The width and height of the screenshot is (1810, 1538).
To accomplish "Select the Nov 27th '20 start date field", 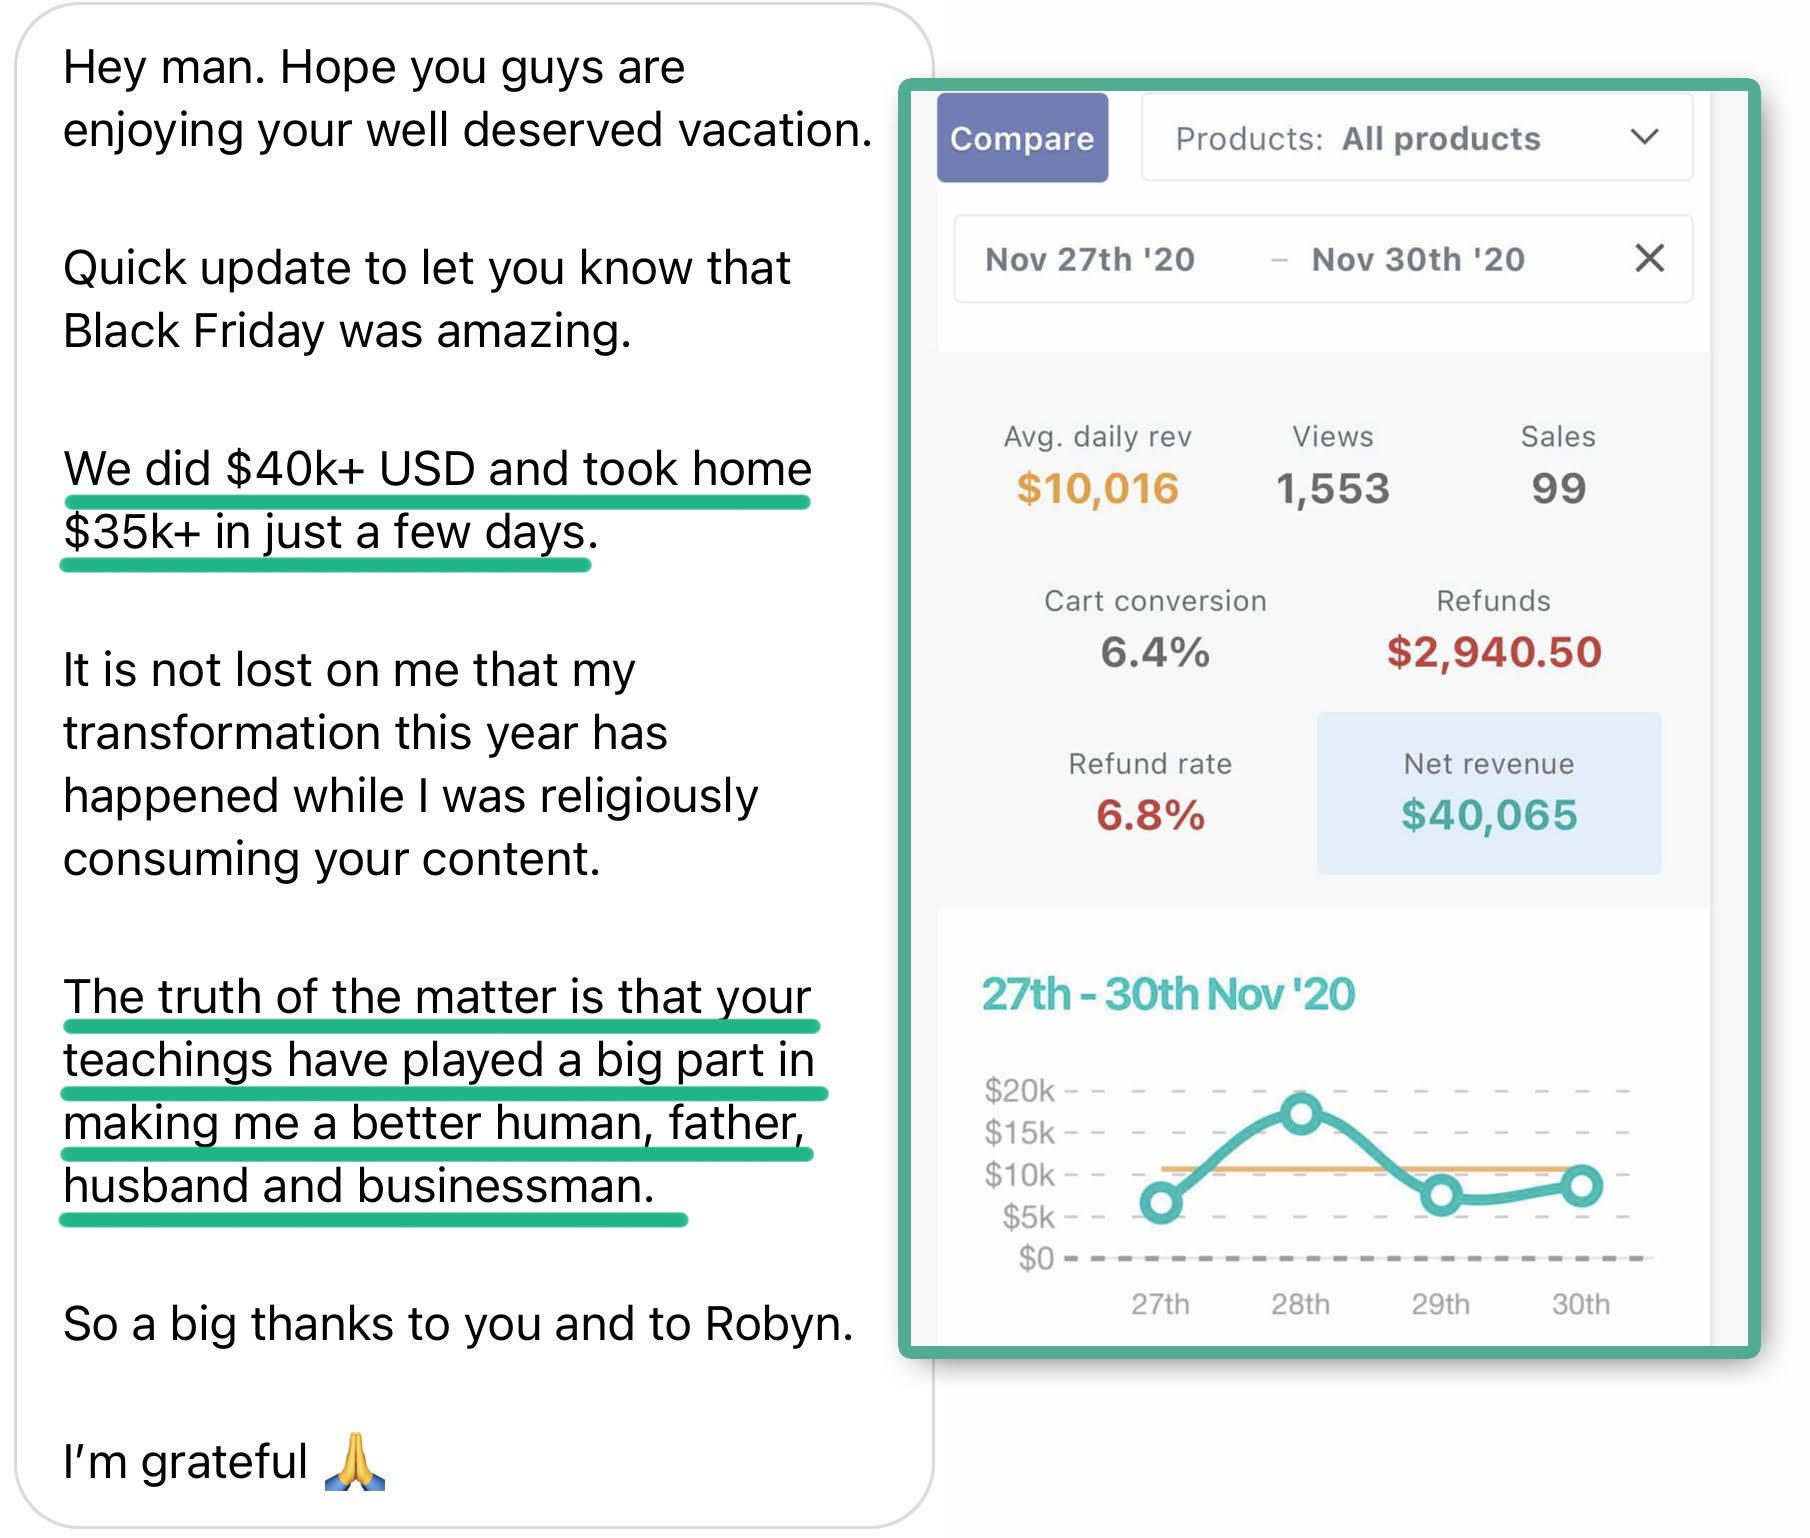I will click(1089, 260).
